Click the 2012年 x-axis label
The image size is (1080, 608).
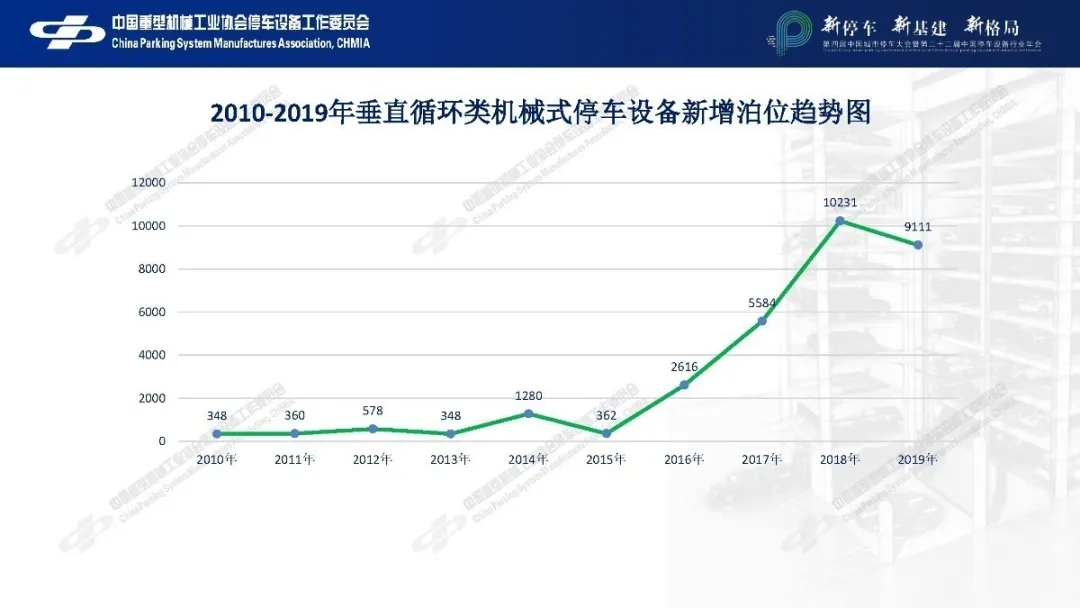click(373, 460)
